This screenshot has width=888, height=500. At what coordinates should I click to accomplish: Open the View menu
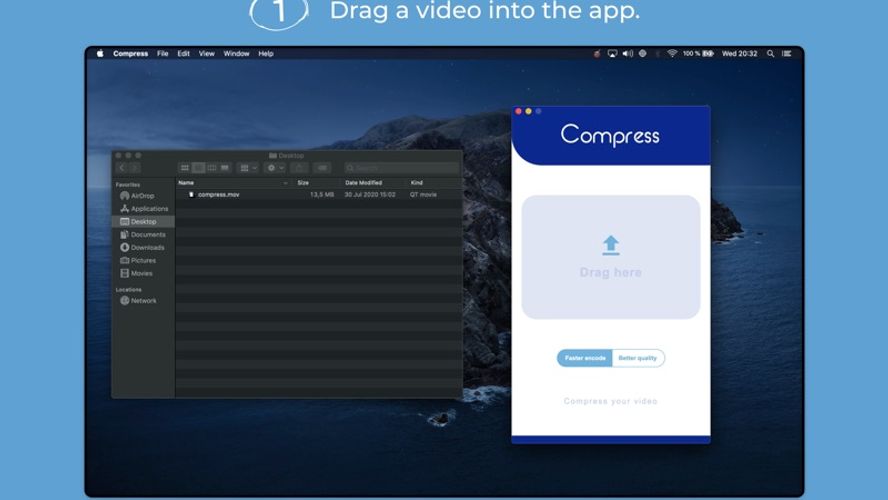tap(207, 53)
